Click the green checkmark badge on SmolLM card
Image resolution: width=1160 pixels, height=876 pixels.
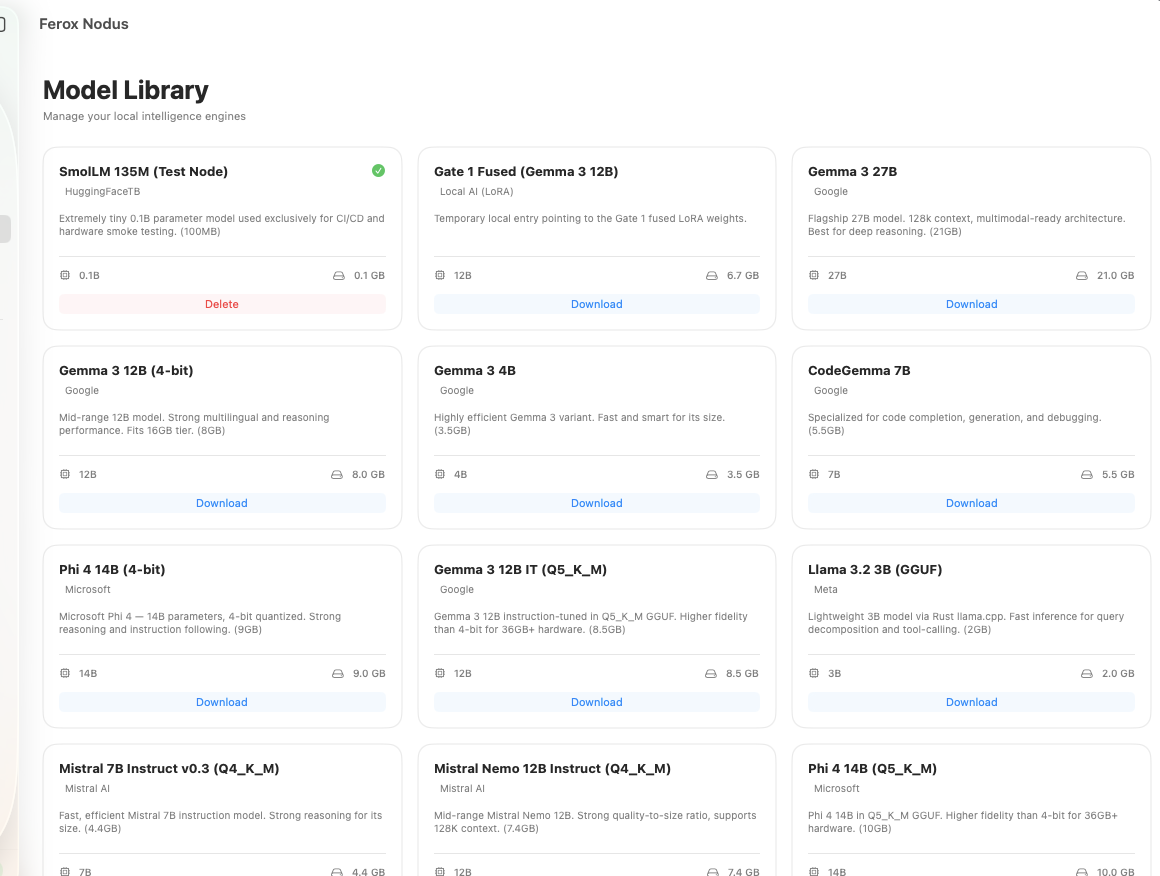click(378, 171)
